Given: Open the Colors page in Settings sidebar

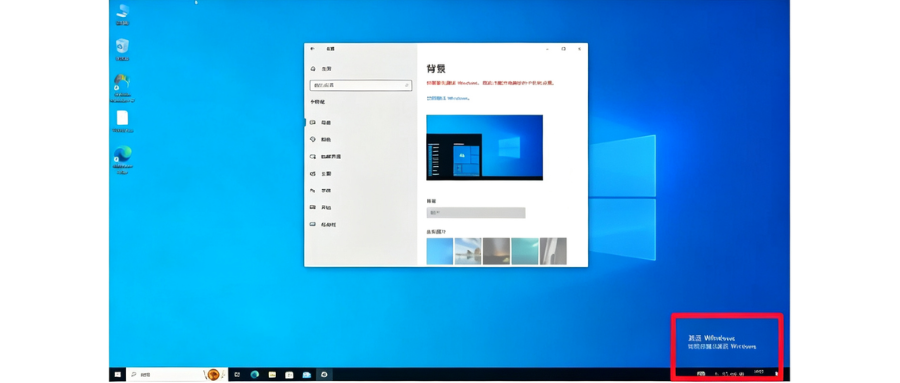Looking at the screenshot, I should click(321, 140).
